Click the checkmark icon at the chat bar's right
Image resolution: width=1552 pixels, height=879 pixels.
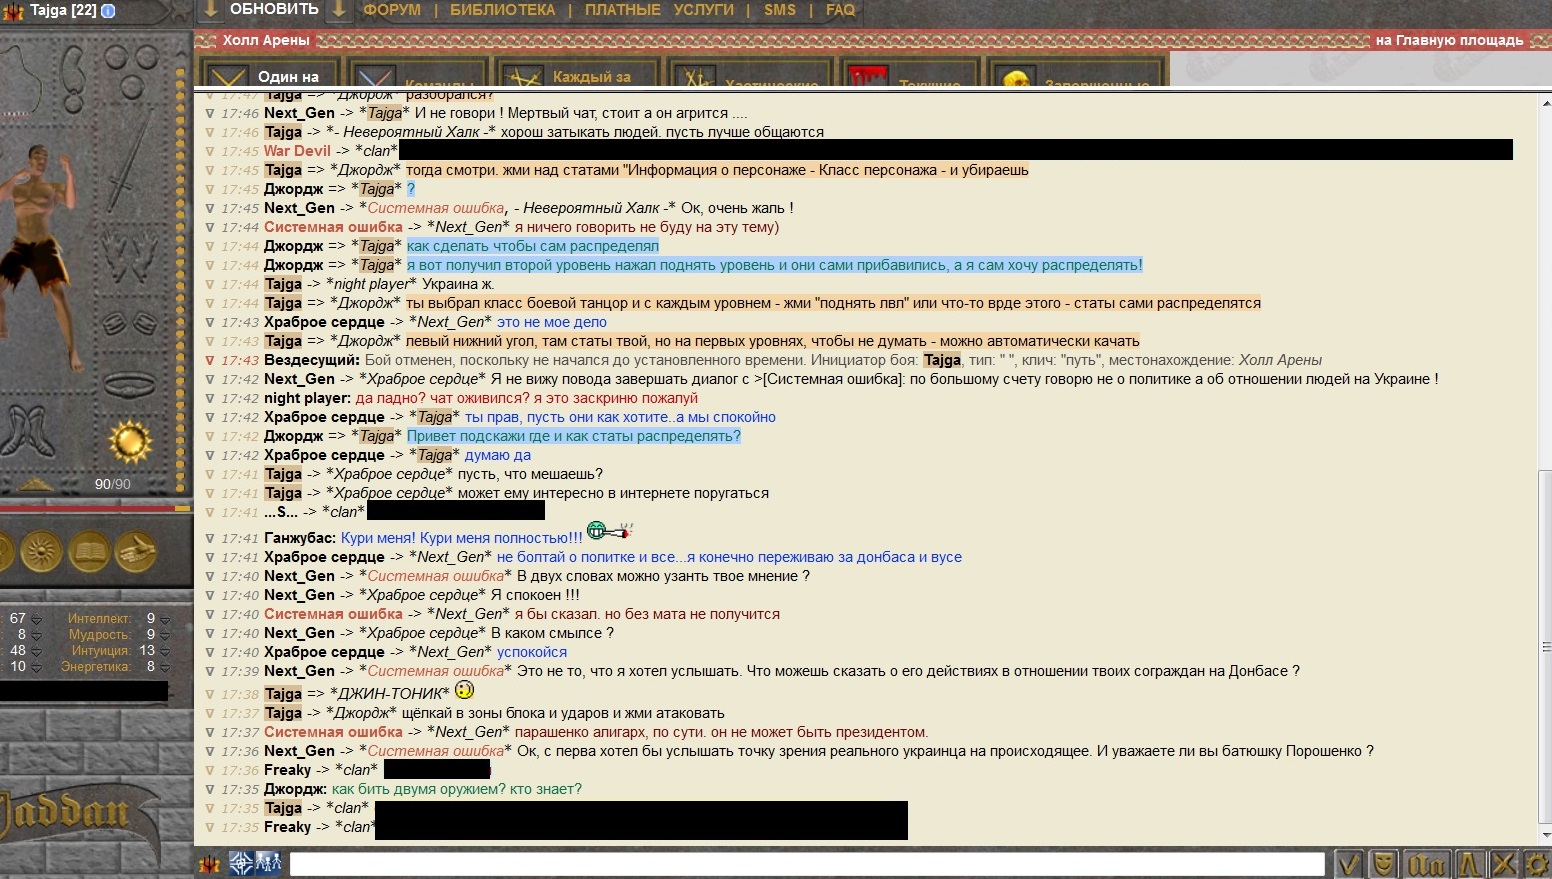click(x=1349, y=864)
